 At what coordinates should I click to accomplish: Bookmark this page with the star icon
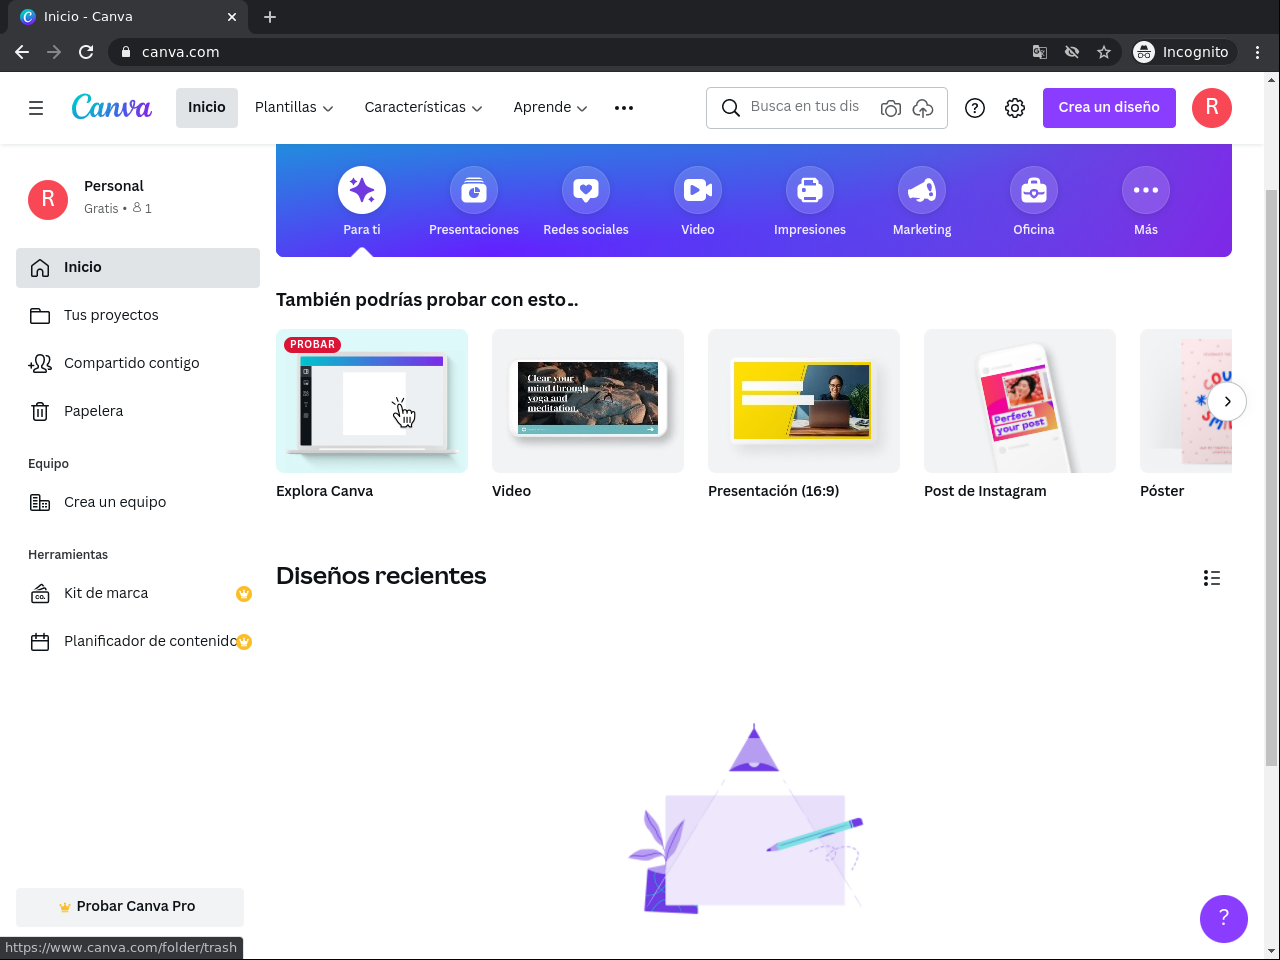(1104, 52)
